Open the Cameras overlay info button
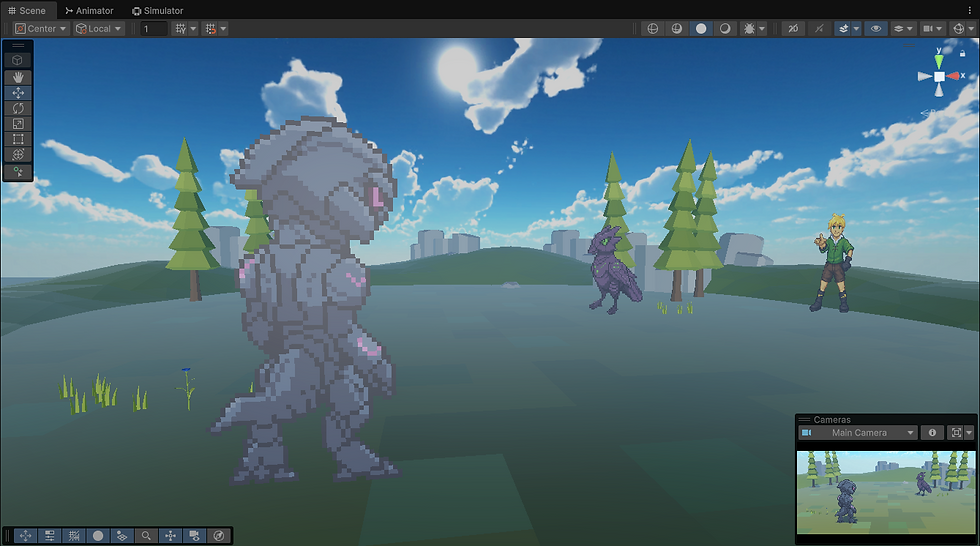980x546 pixels. point(932,433)
